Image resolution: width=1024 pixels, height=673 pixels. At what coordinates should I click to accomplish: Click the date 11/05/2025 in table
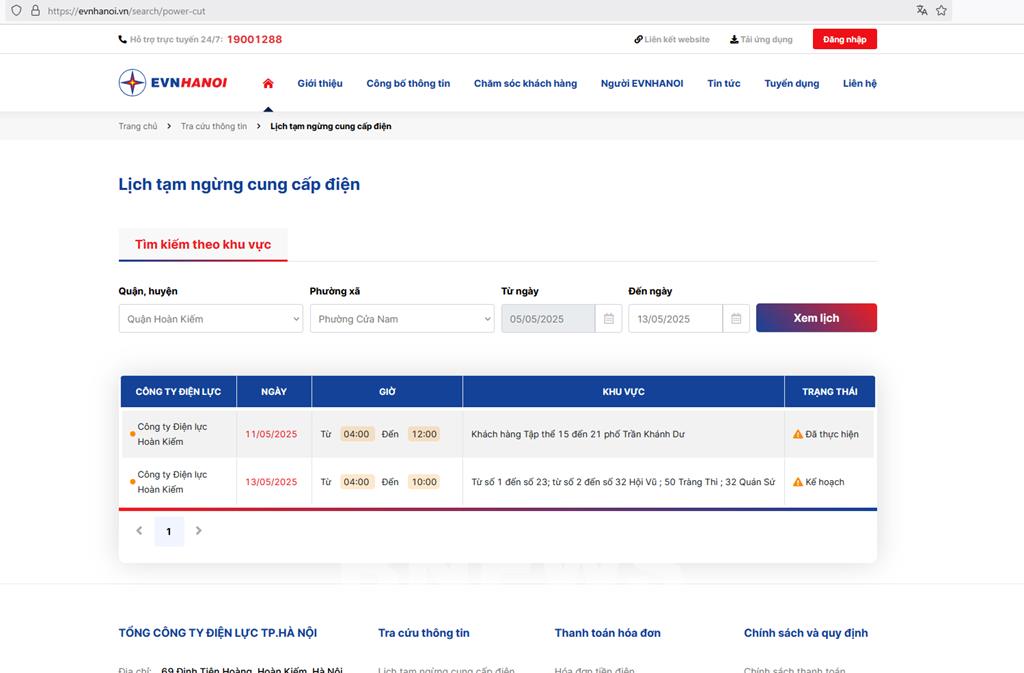(271, 434)
